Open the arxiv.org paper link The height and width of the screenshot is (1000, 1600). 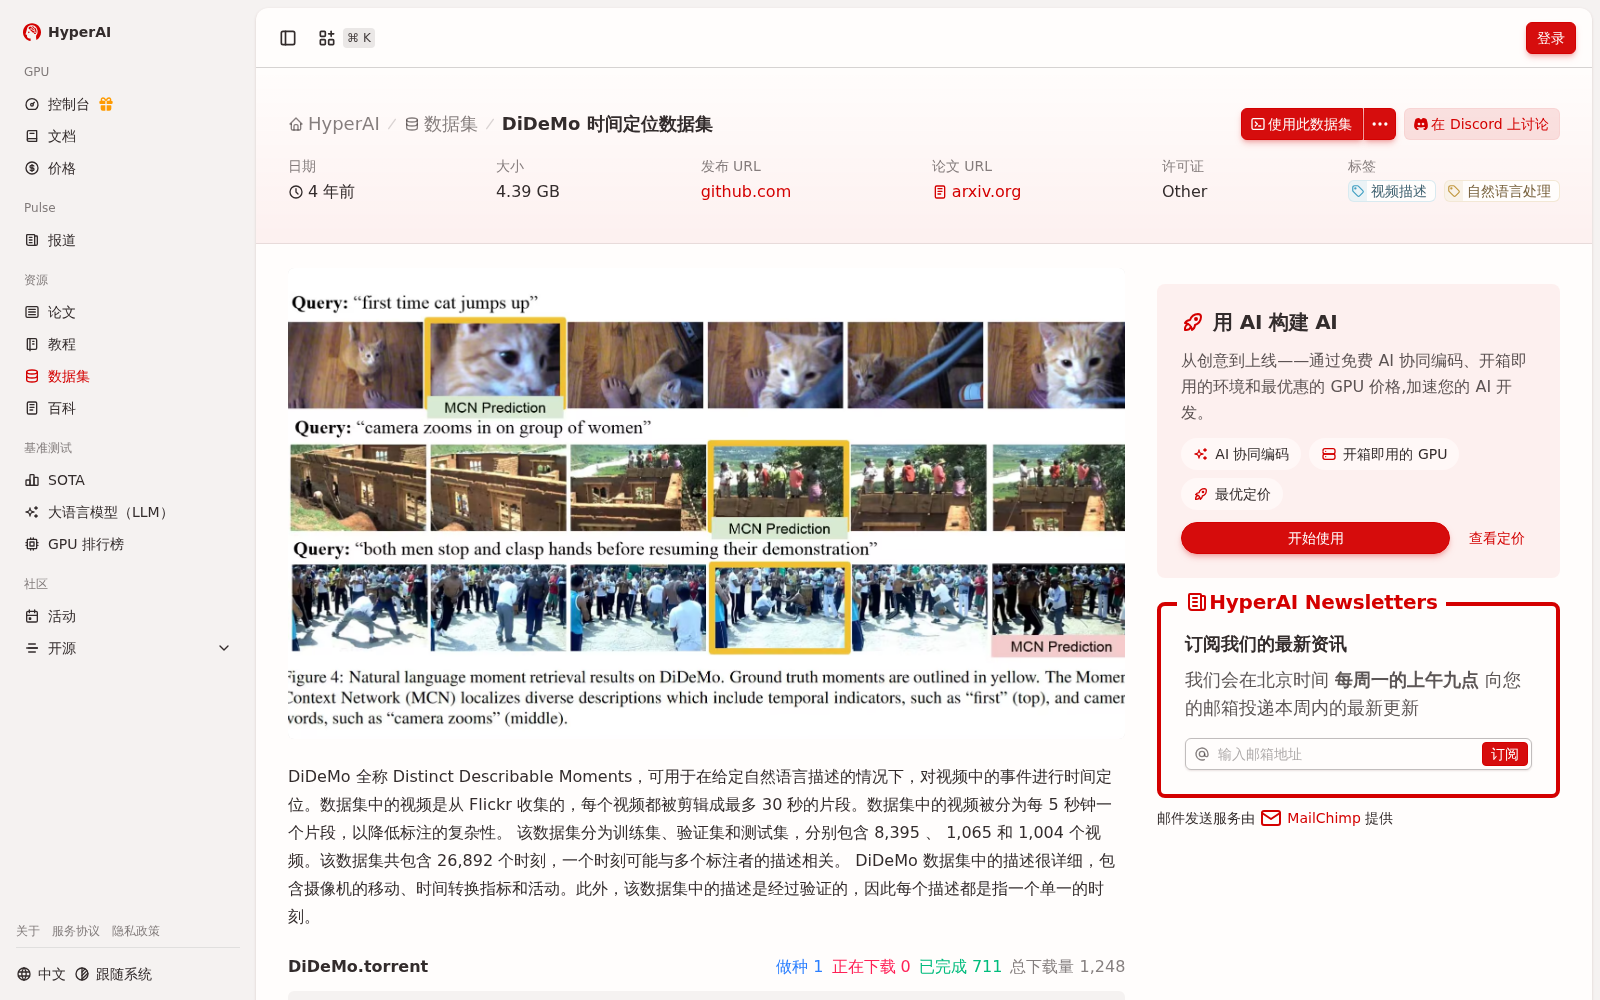click(x=977, y=191)
